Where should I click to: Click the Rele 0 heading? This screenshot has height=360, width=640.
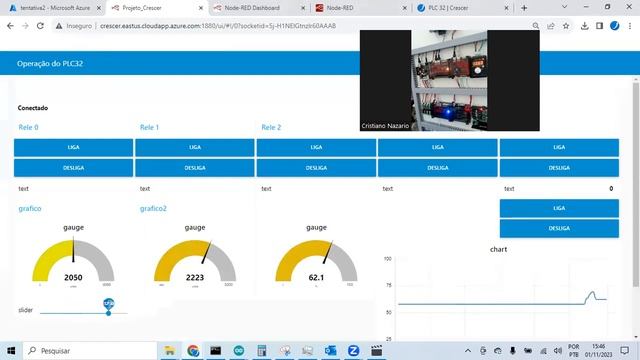(28, 127)
